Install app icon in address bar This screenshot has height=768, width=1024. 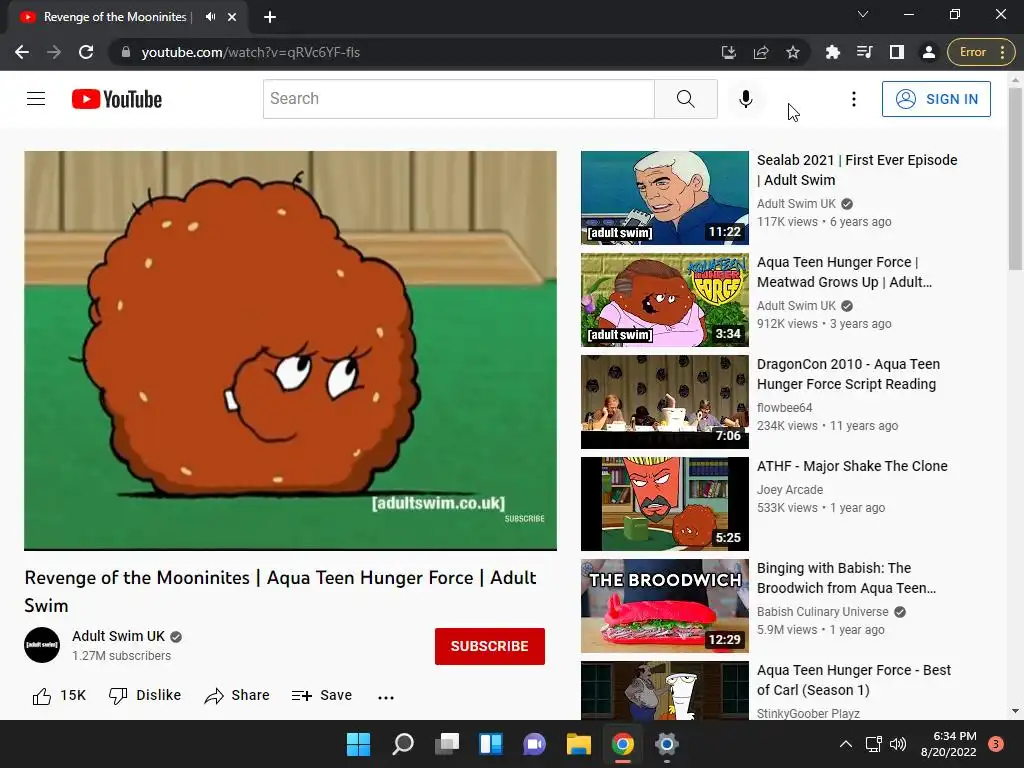(x=729, y=52)
